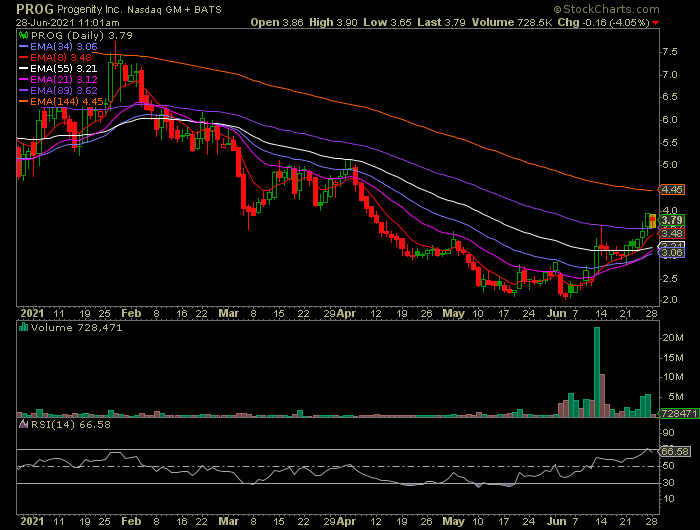The width and height of the screenshot is (700, 530).
Task: Click the 66.58 RSI value tag
Action: (675, 451)
